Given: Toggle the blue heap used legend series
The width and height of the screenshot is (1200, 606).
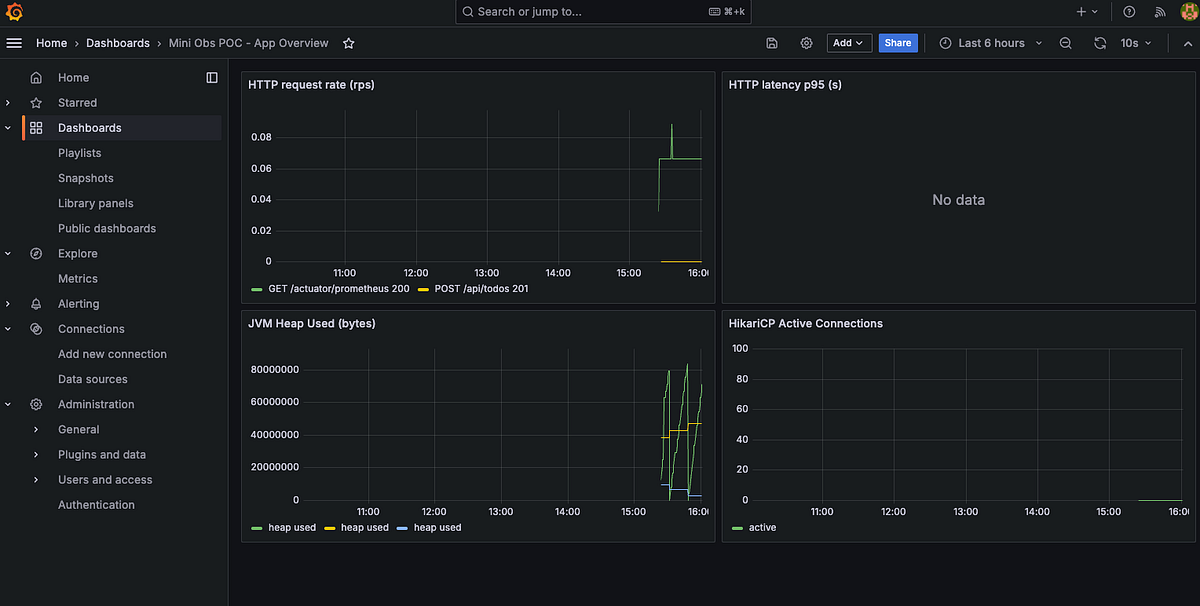Looking at the screenshot, I should tap(438, 527).
